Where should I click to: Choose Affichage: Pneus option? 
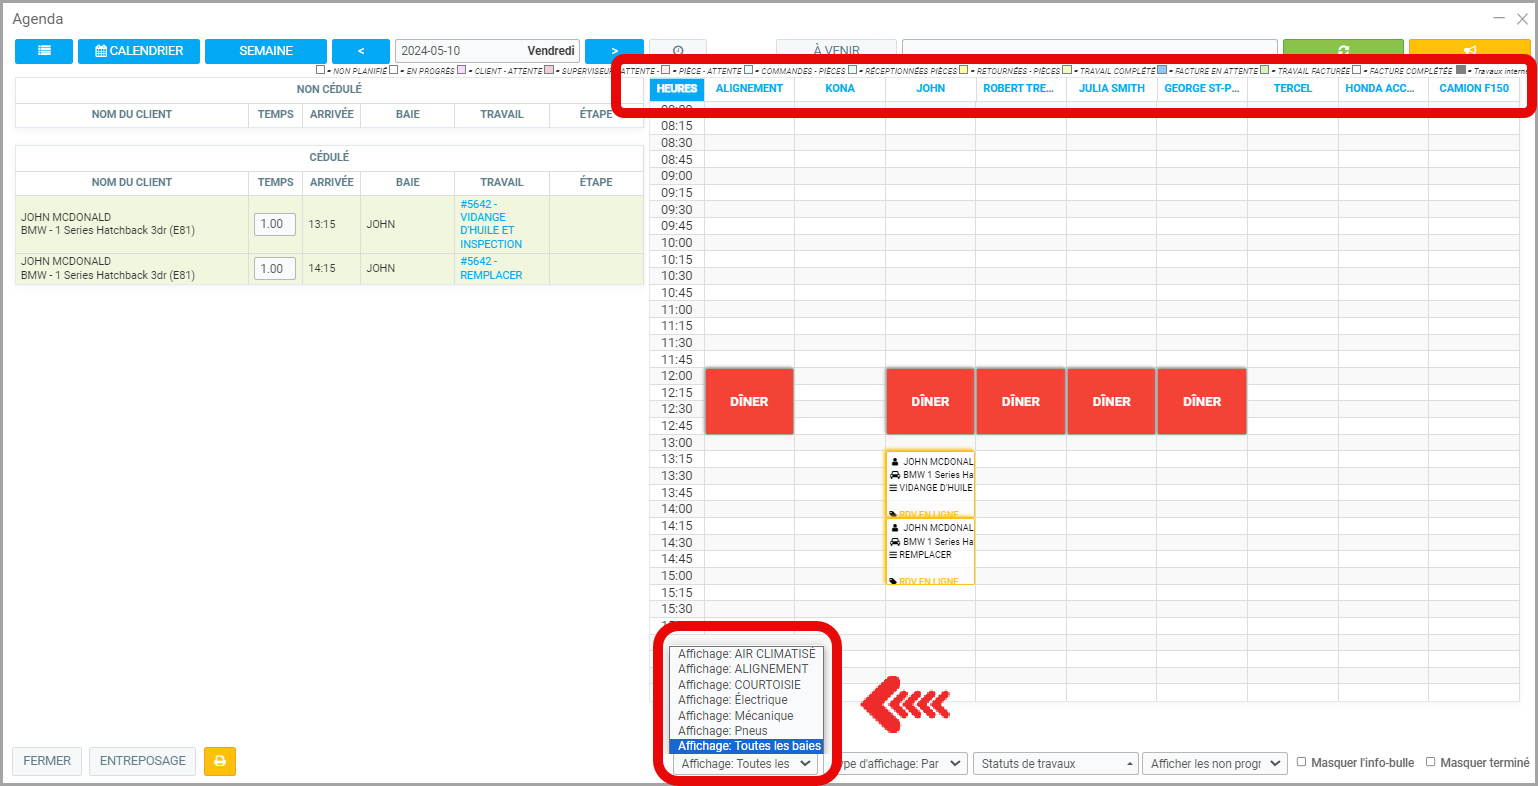(723, 731)
